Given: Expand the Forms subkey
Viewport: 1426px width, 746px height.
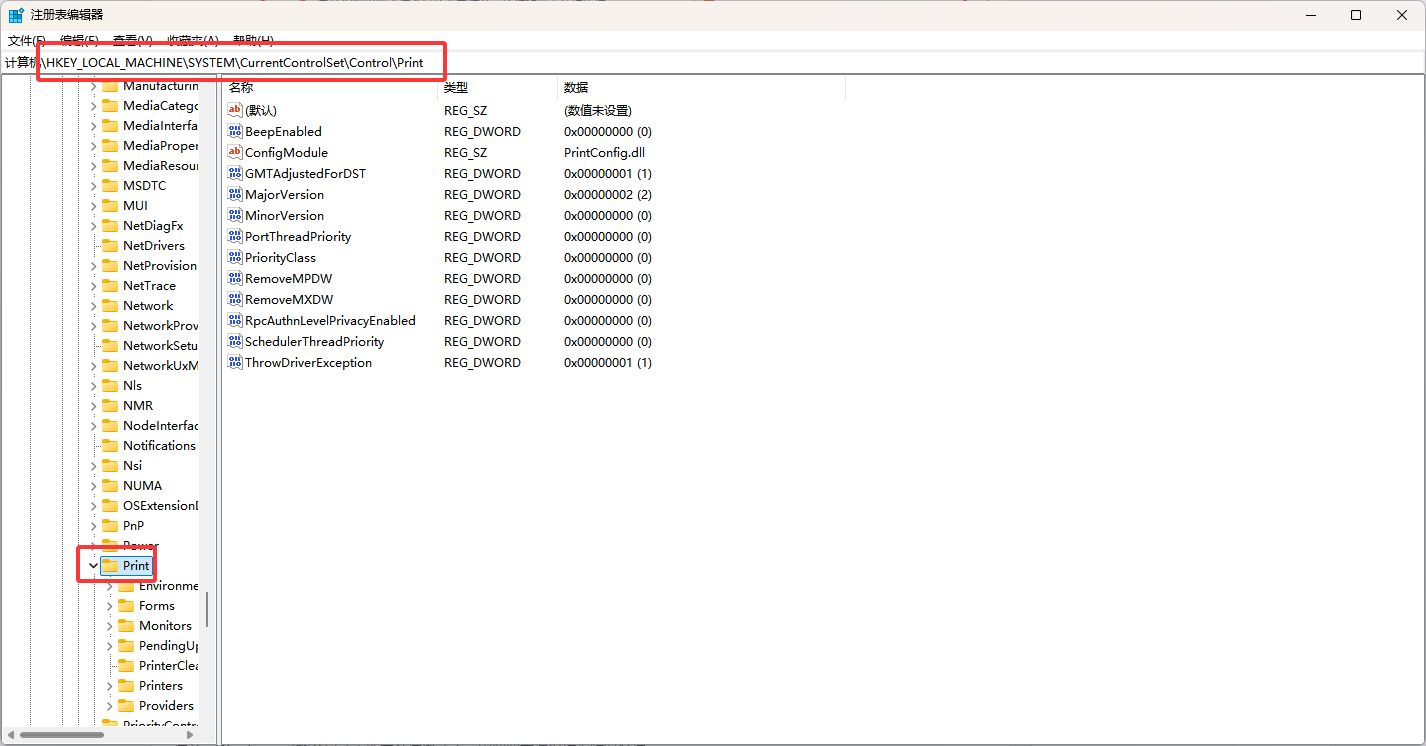Looking at the screenshot, I should [x=109, y=606].
